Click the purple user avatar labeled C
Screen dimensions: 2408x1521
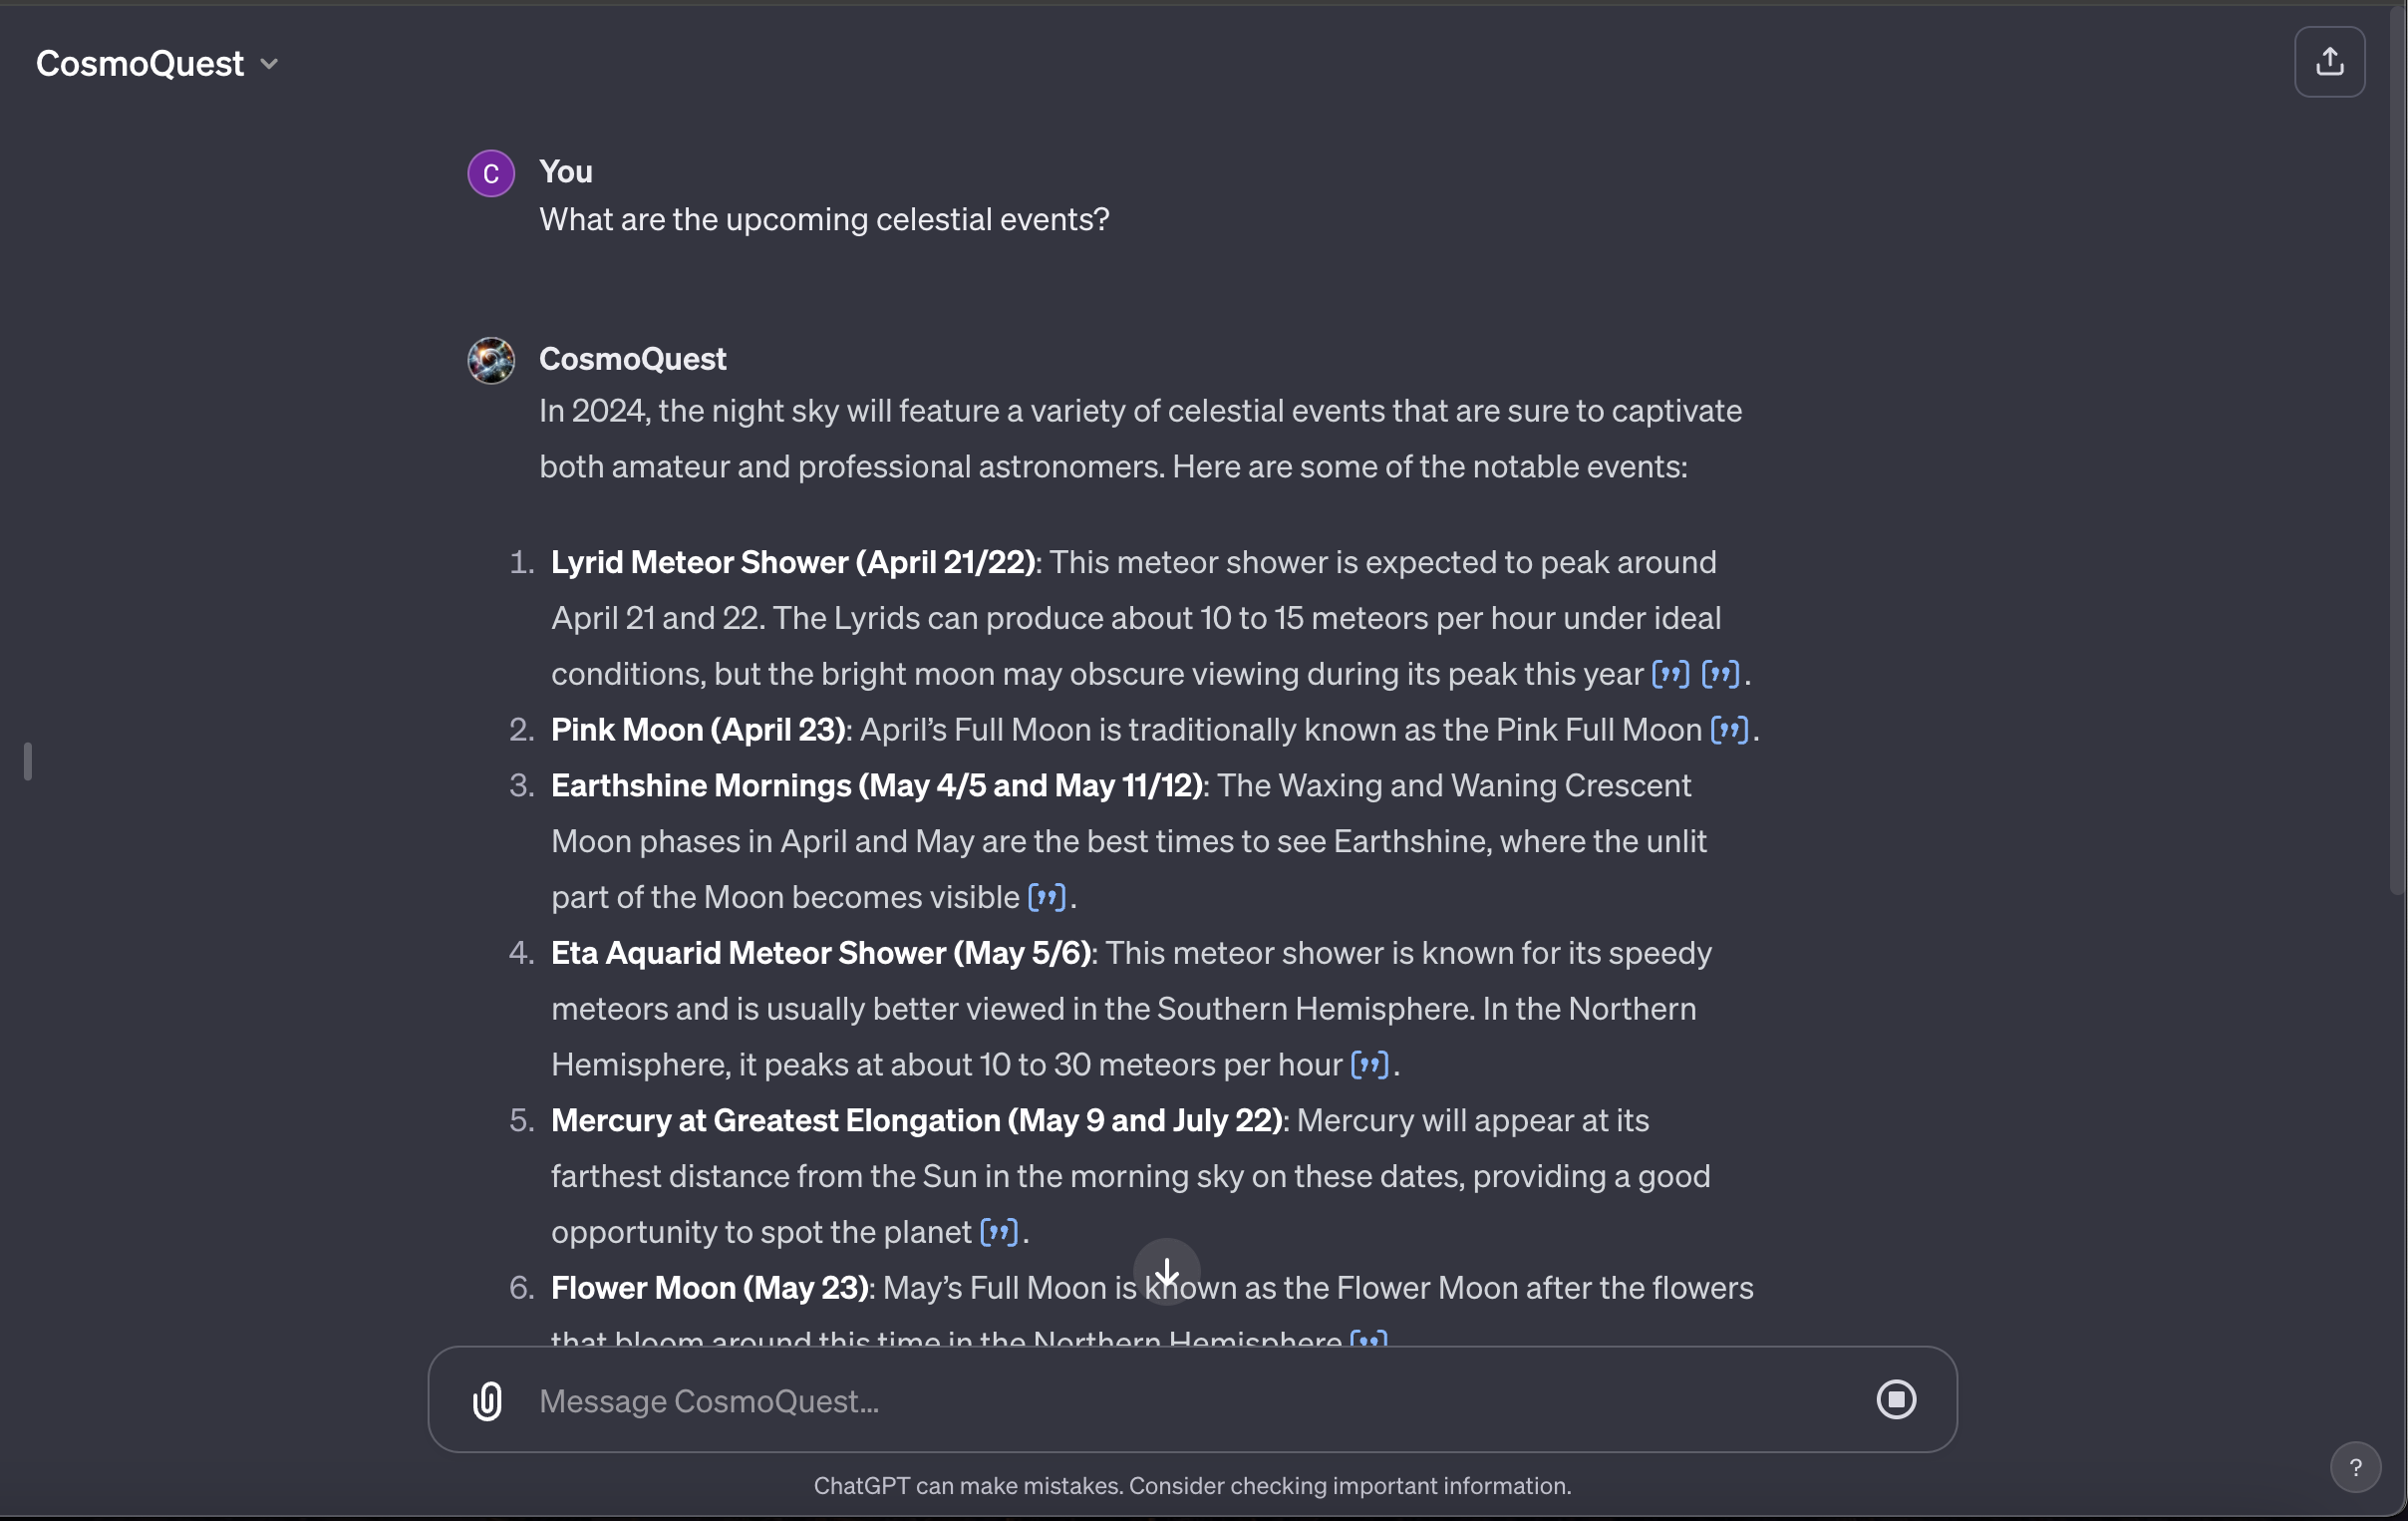click(x=491, y=174)
